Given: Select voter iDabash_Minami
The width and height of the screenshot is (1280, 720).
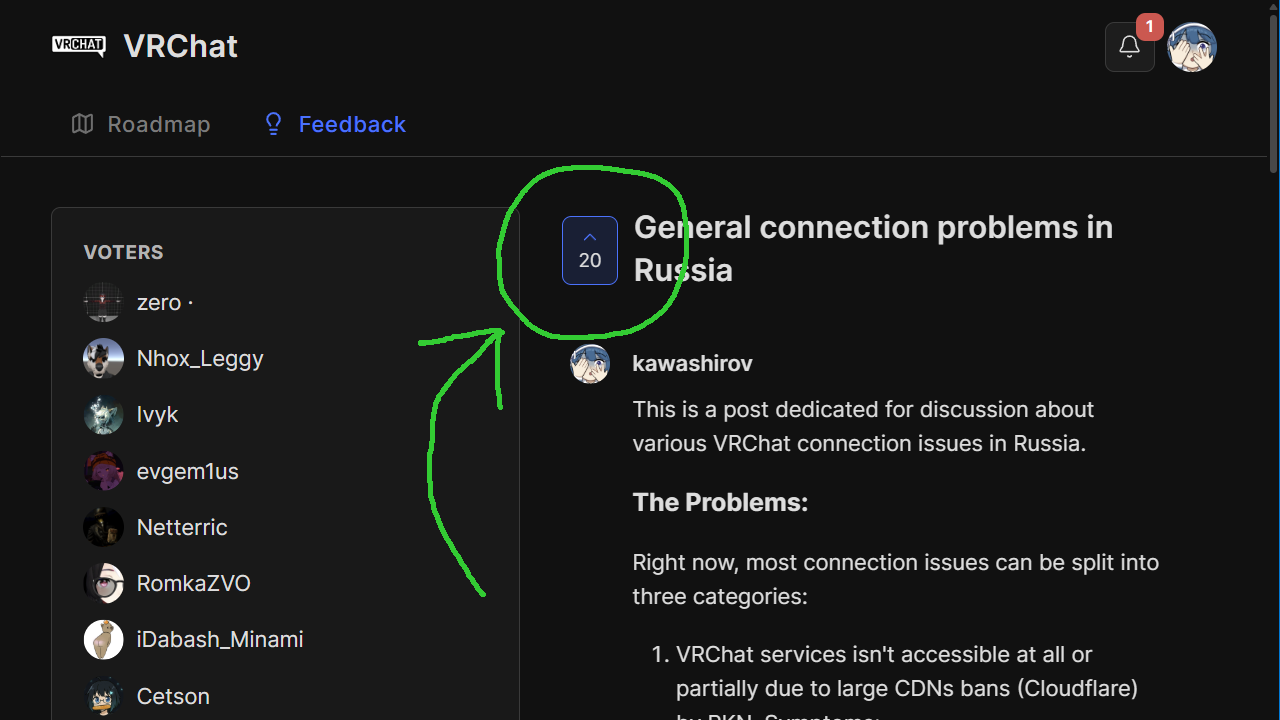Looking at the screenshot, I should tap(219, 639).
